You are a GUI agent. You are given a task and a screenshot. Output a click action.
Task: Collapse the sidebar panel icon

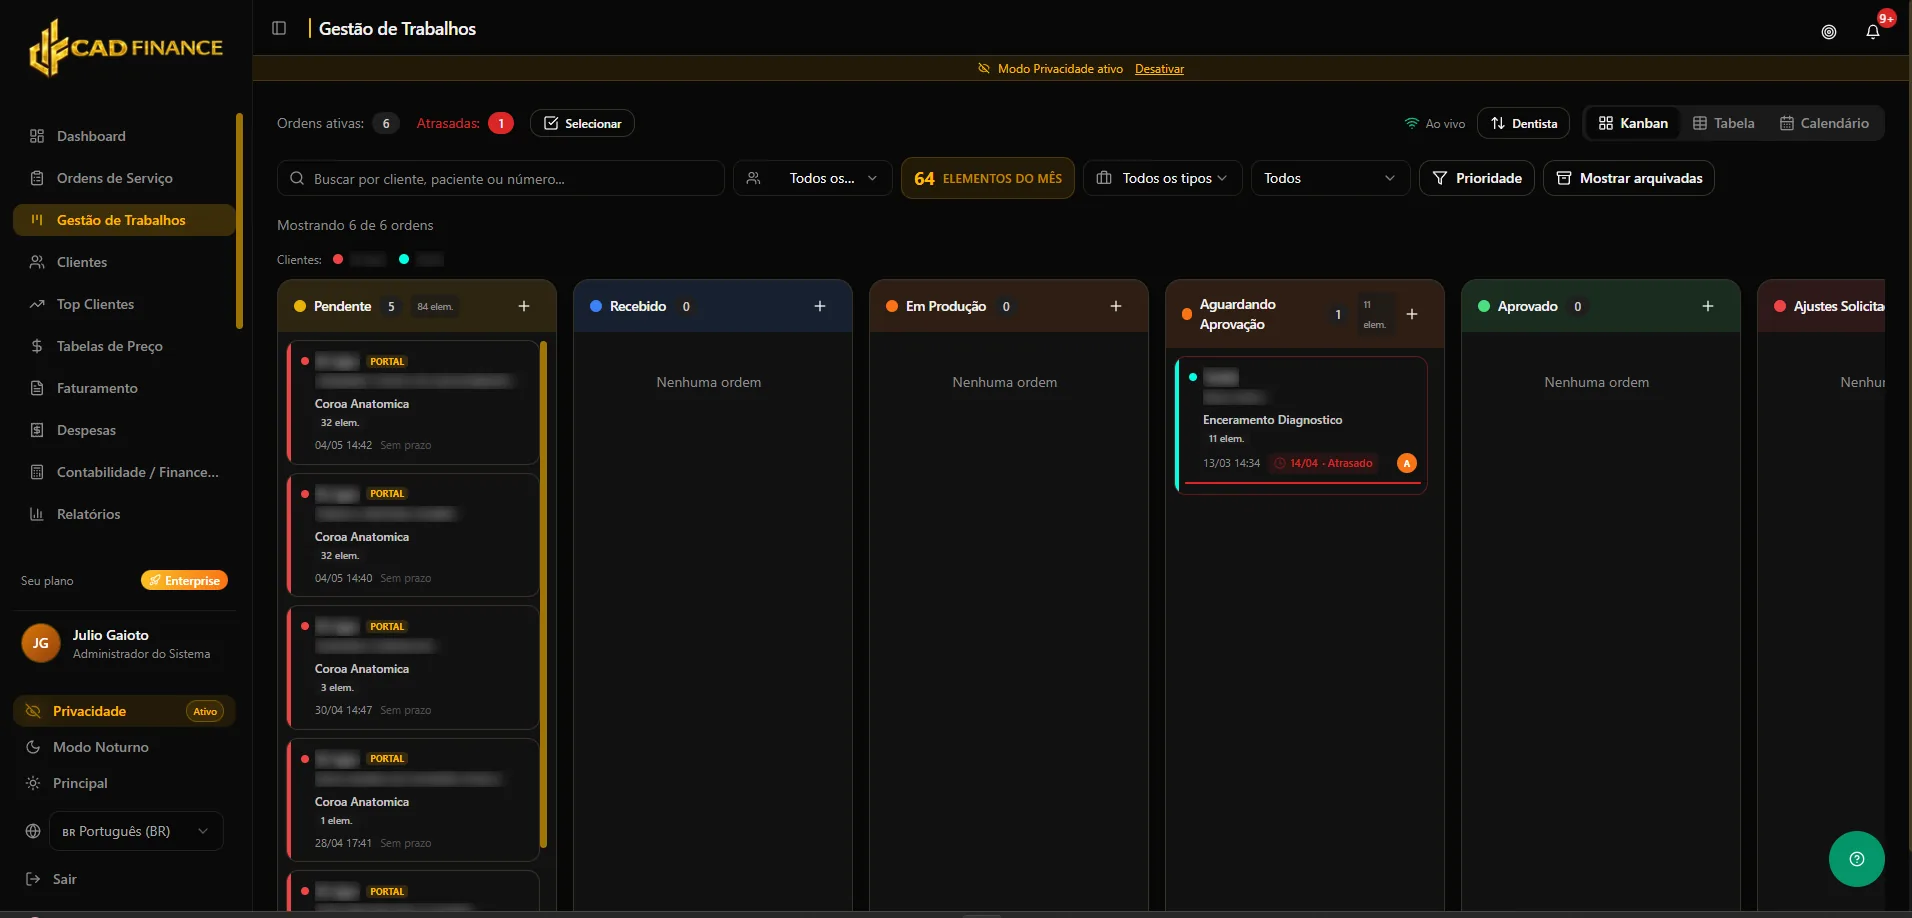click(x=279, y=28)
